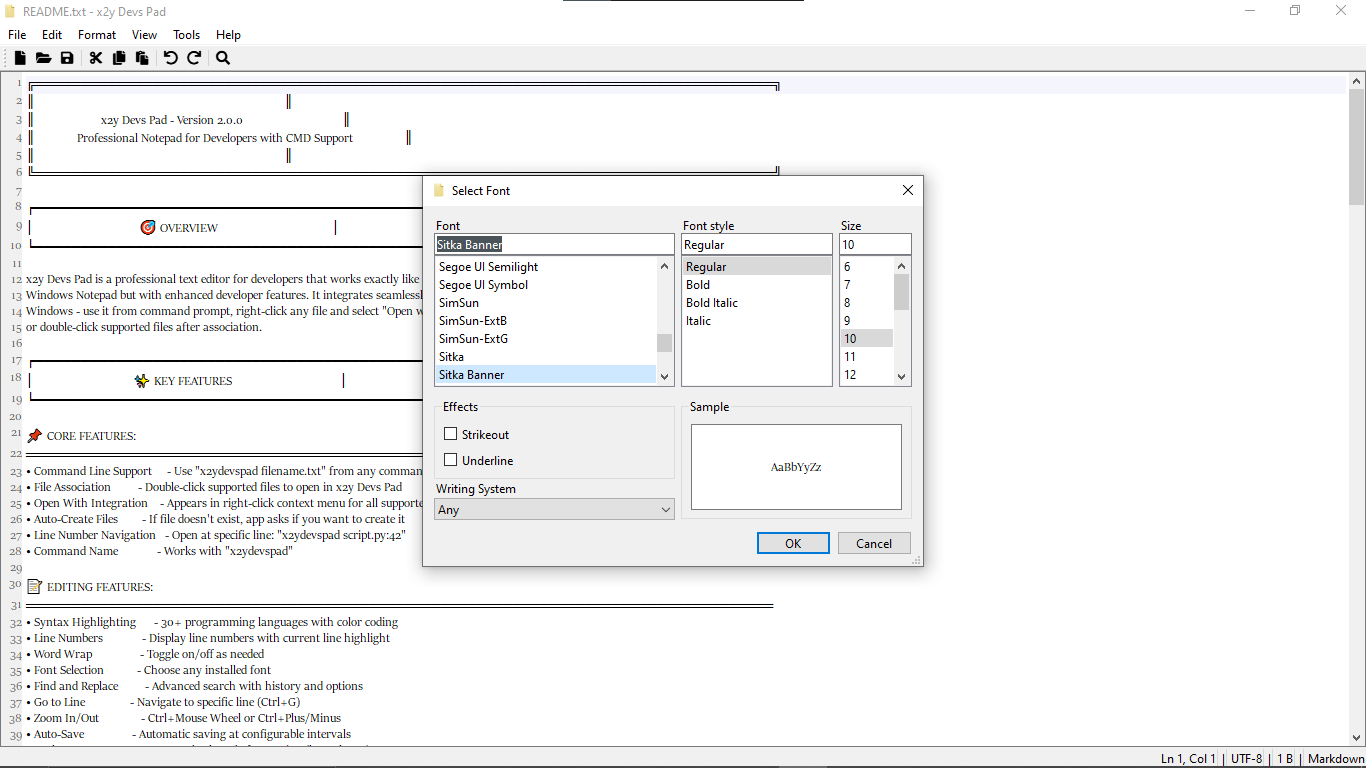Click the Open folder toolbar icon

click(x=43, y=58)
